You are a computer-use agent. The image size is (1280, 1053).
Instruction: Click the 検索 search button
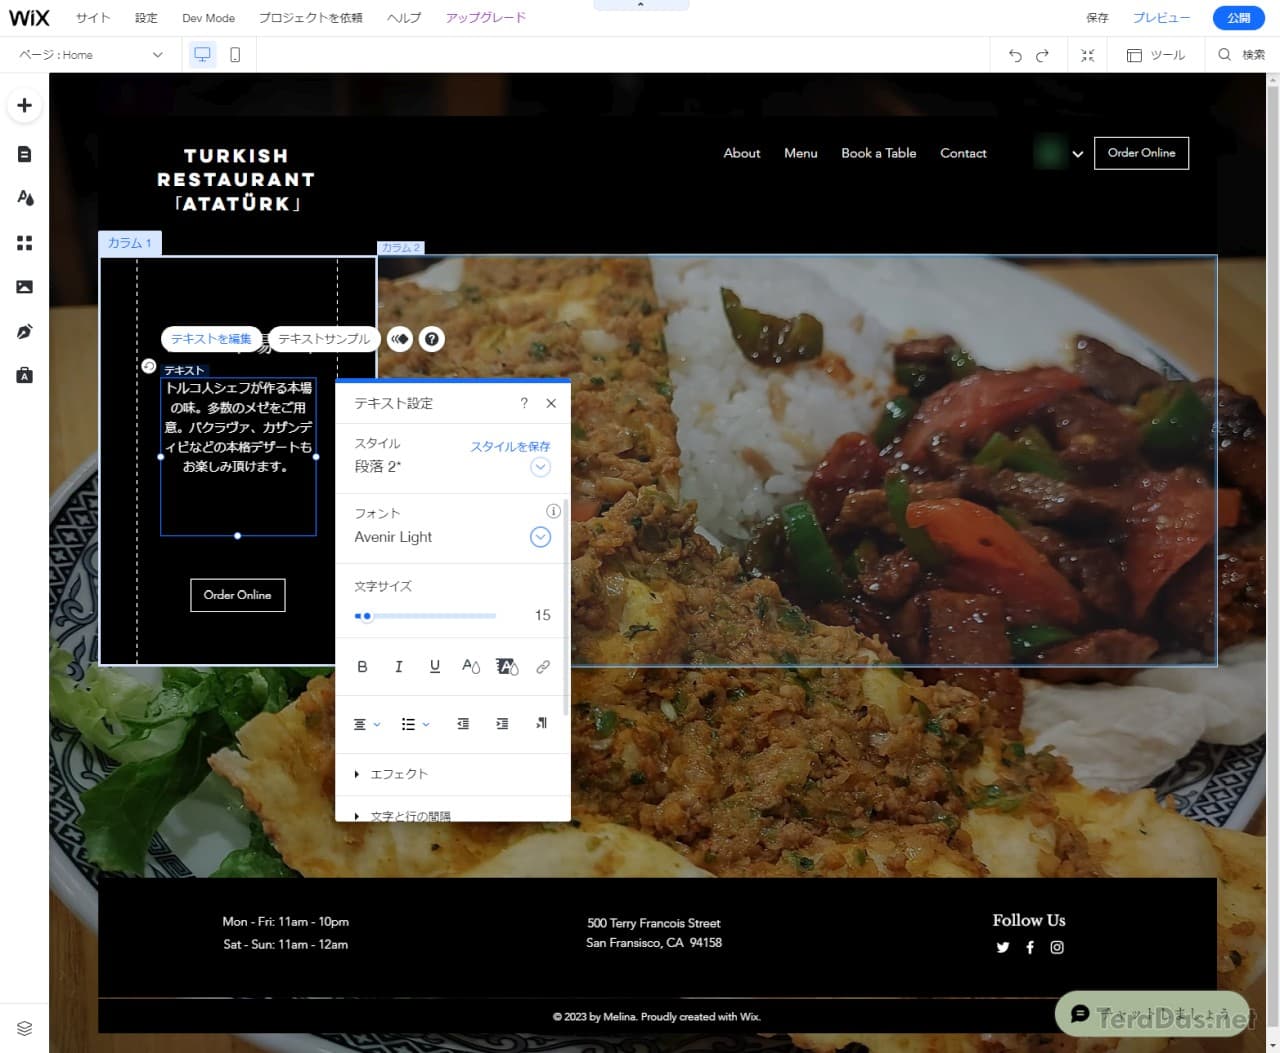(x=1241, y=55)
